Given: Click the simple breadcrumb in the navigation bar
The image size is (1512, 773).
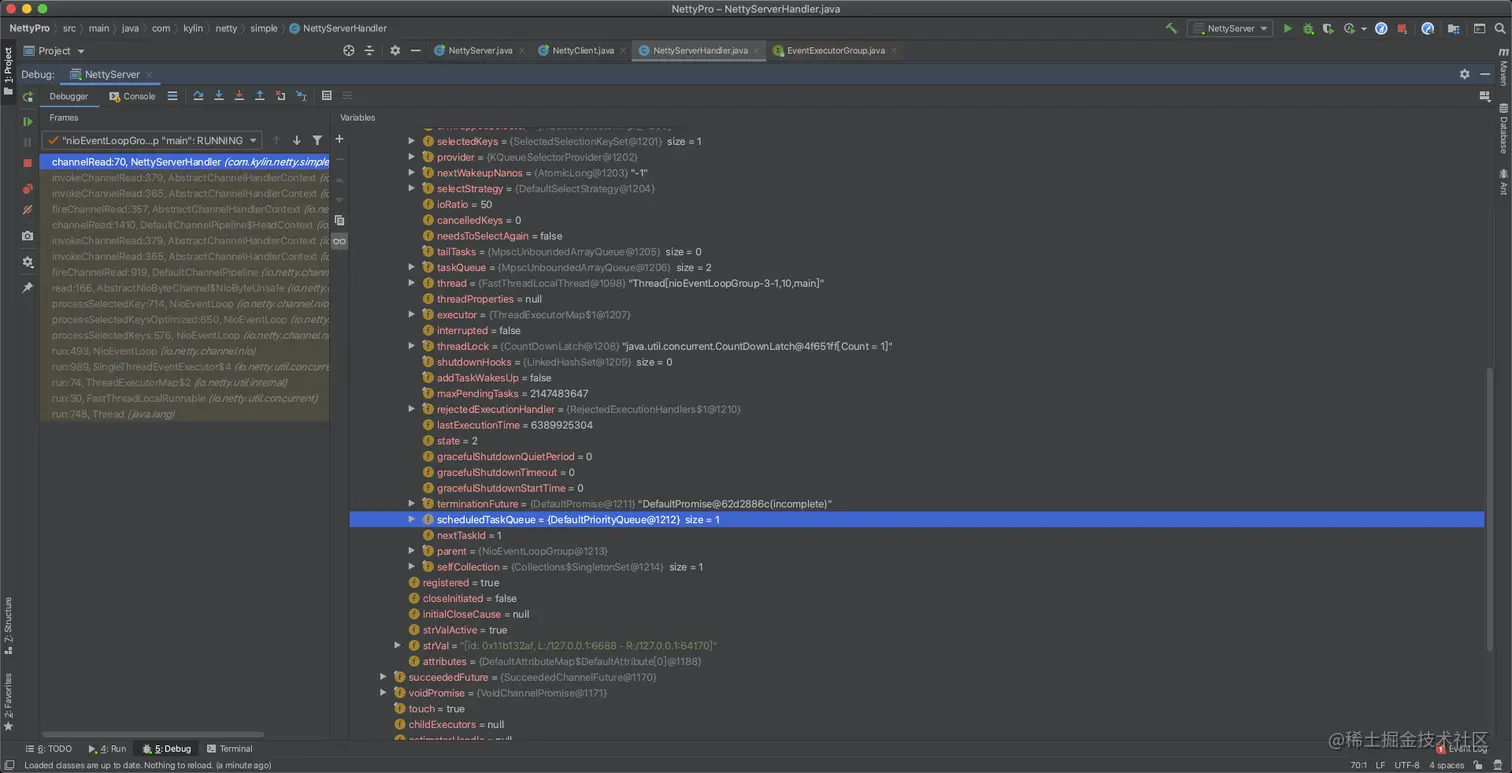Looking at the screenshot, I should pyautogui.click(x=264, y=28).
